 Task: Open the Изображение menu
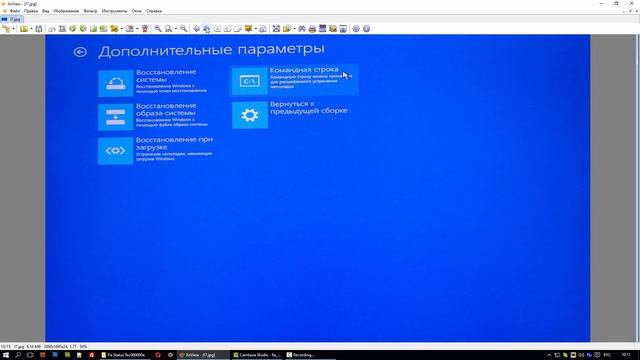pos(66,11)
